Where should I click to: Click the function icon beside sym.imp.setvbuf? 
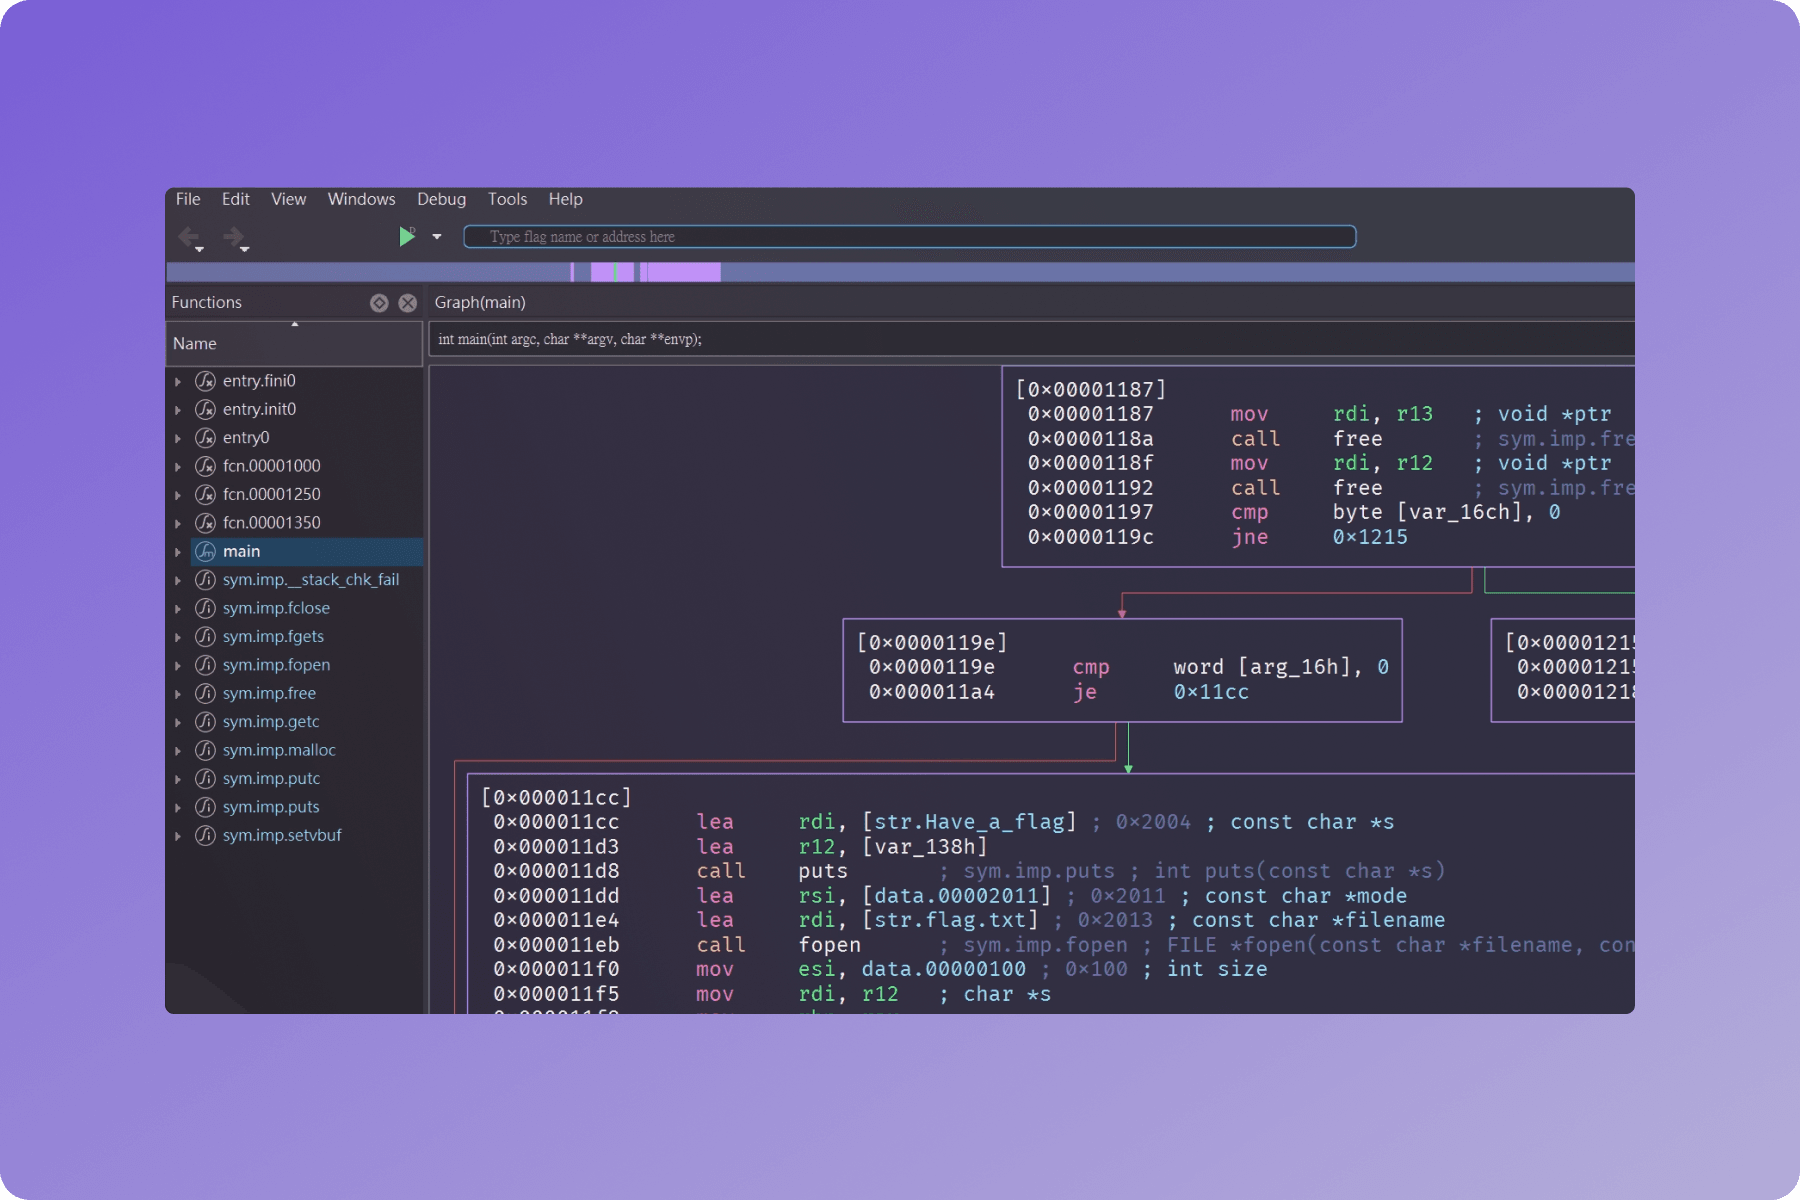tap(205, 836)
